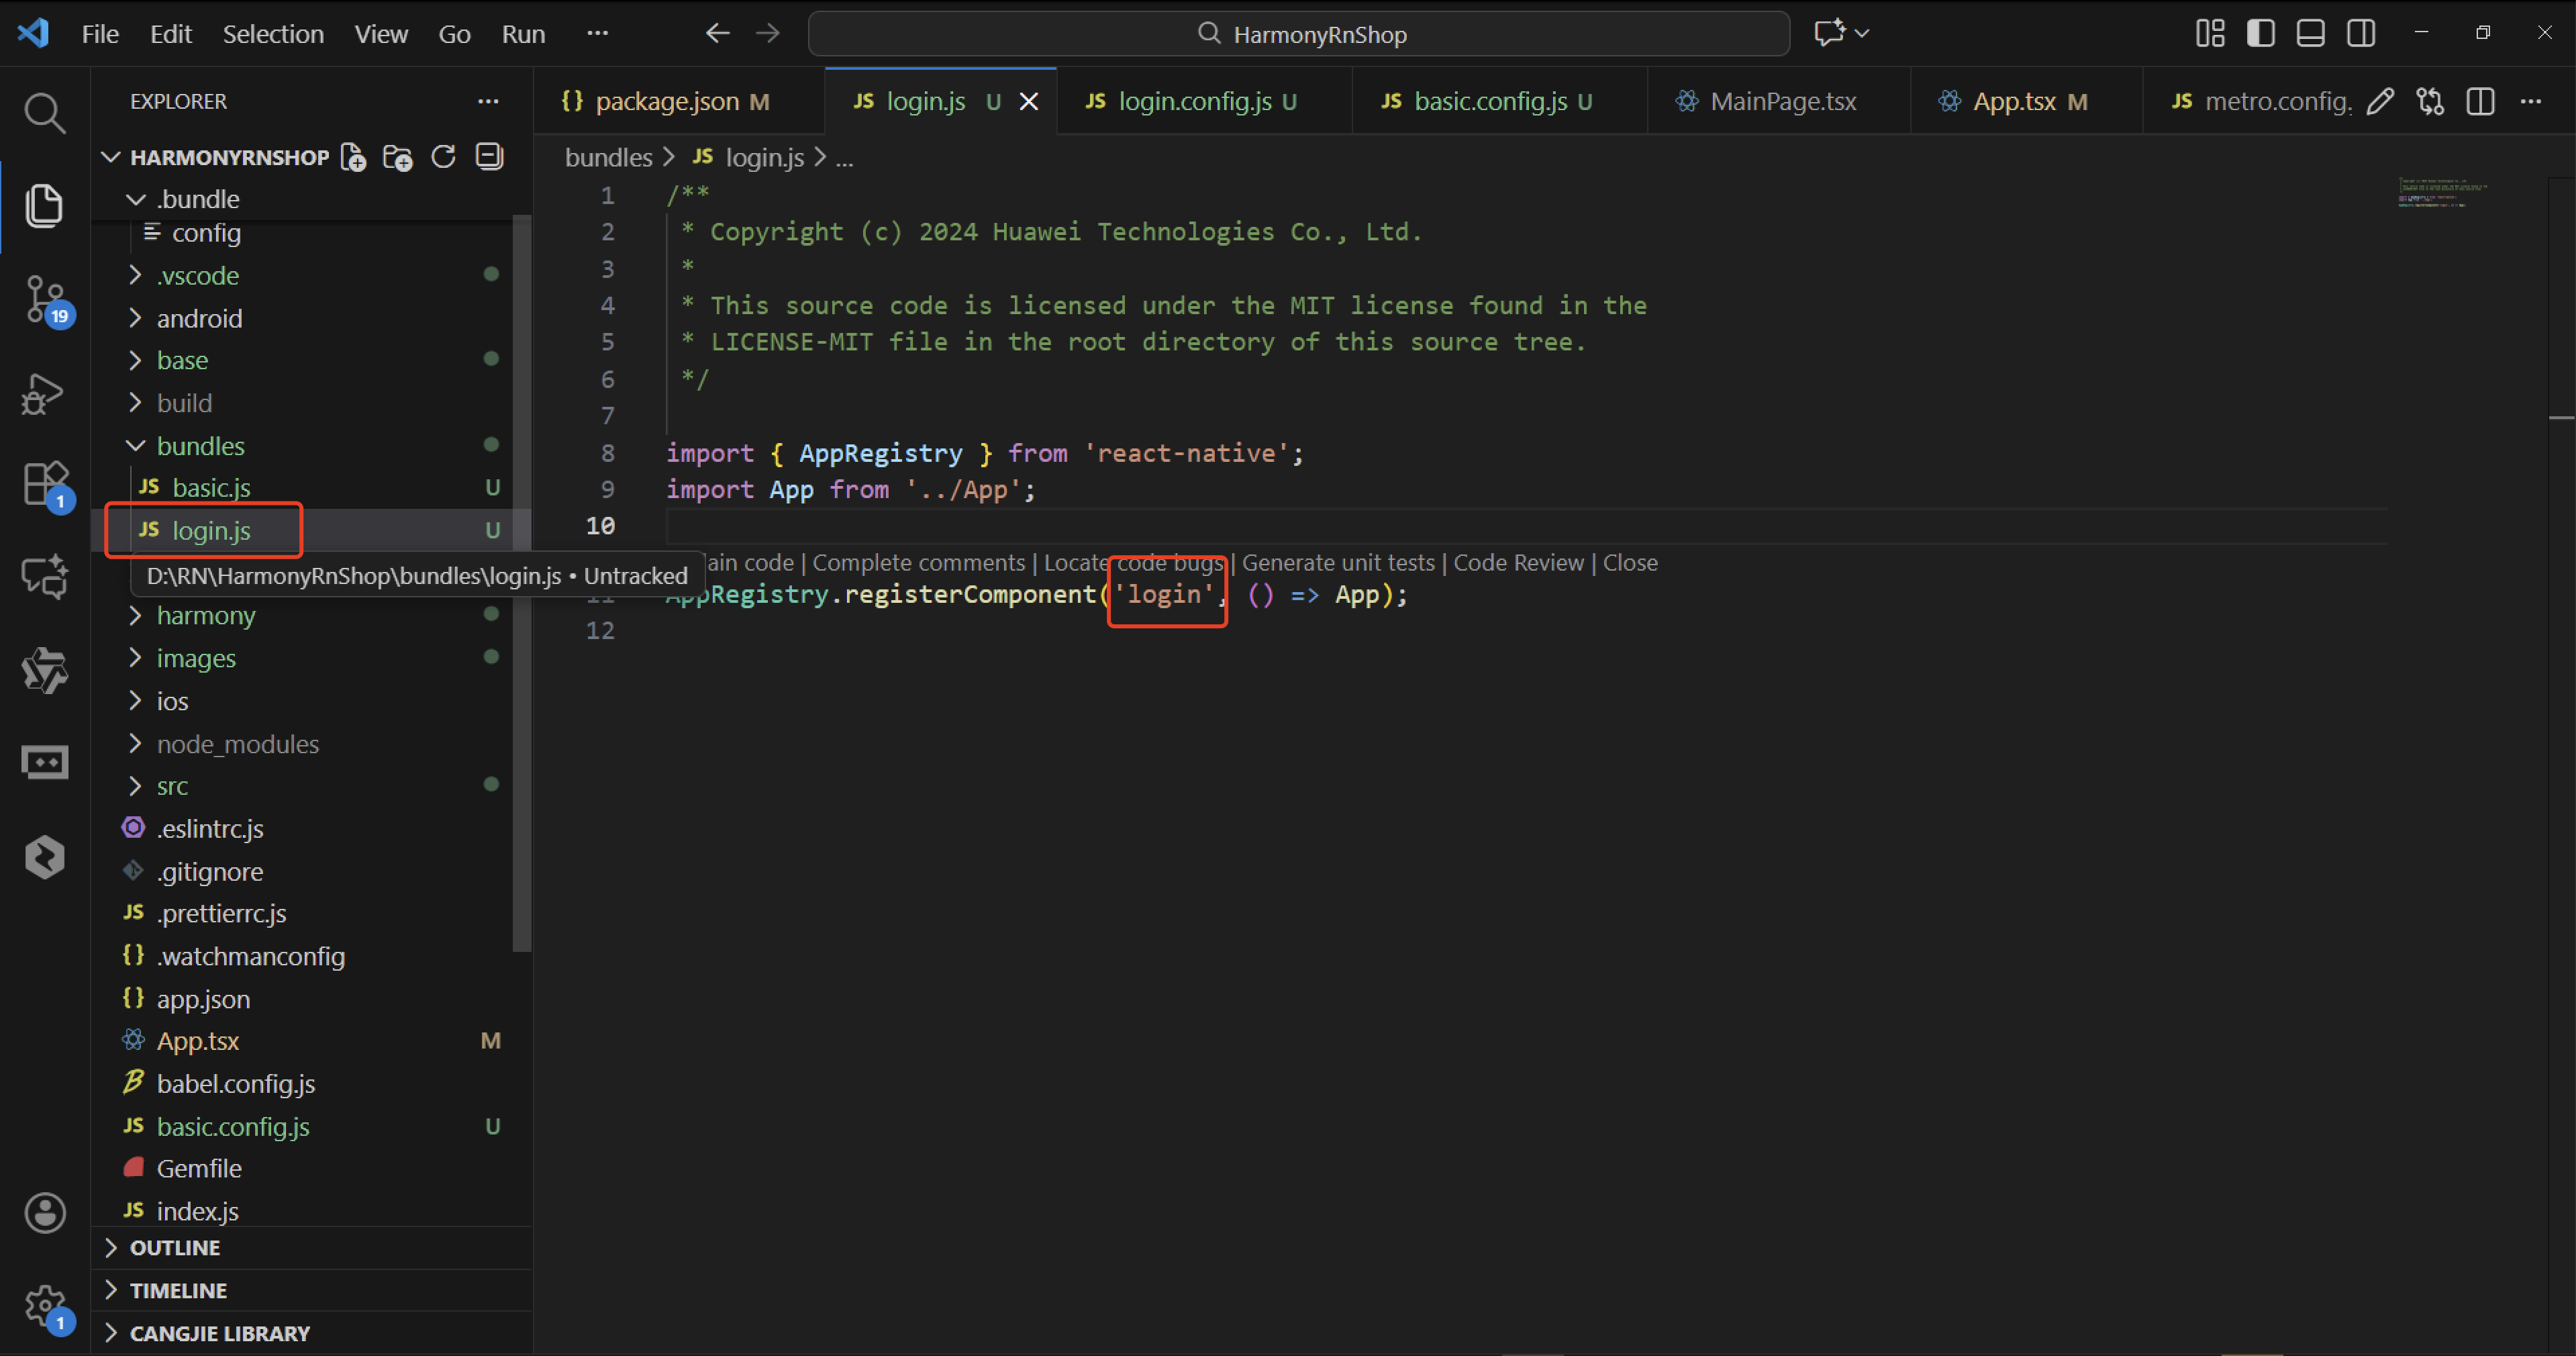Close the login.js editor tab
This screenshot has height=1356, width=2576.
coord(1029,102)
